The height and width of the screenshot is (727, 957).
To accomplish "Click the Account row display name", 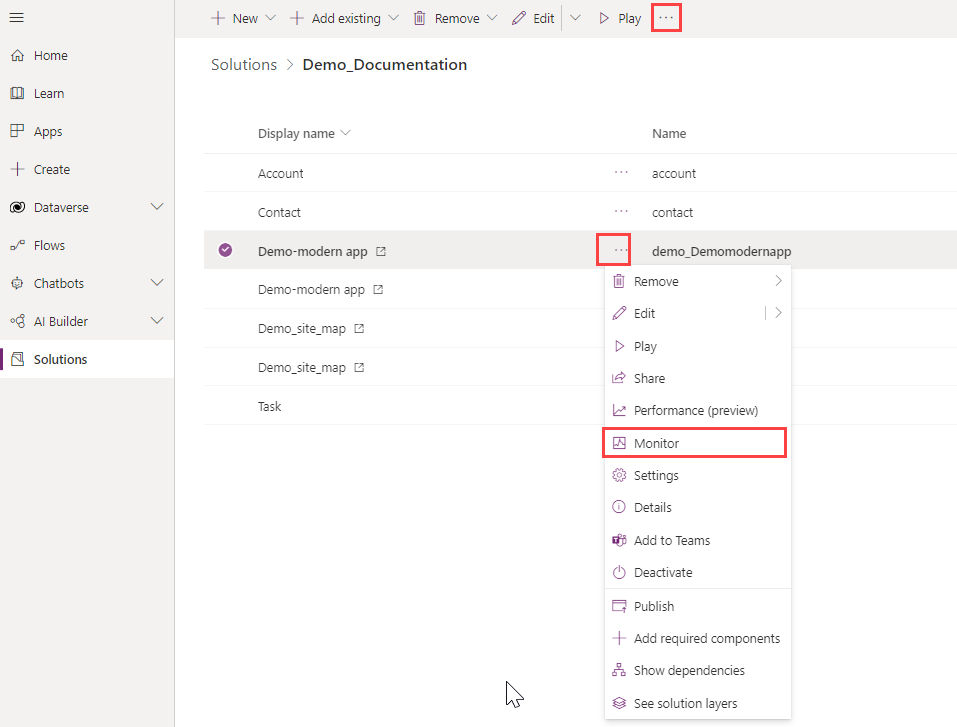I will (280, 173).
